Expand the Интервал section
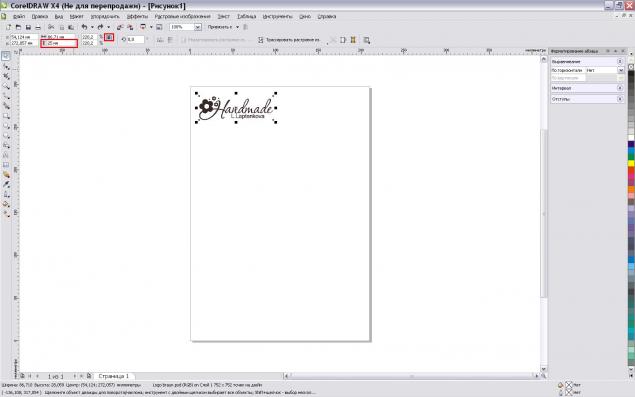The image size is (635, 397). [620, 88]
